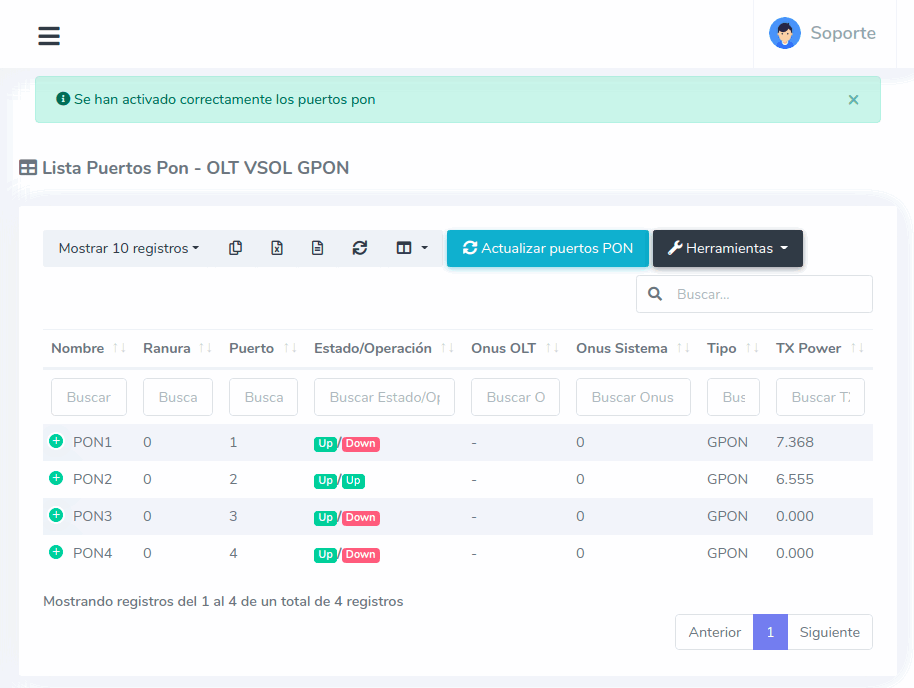Select page 1 in pagination
Screen dimensions: 914x688
point(770,632)
